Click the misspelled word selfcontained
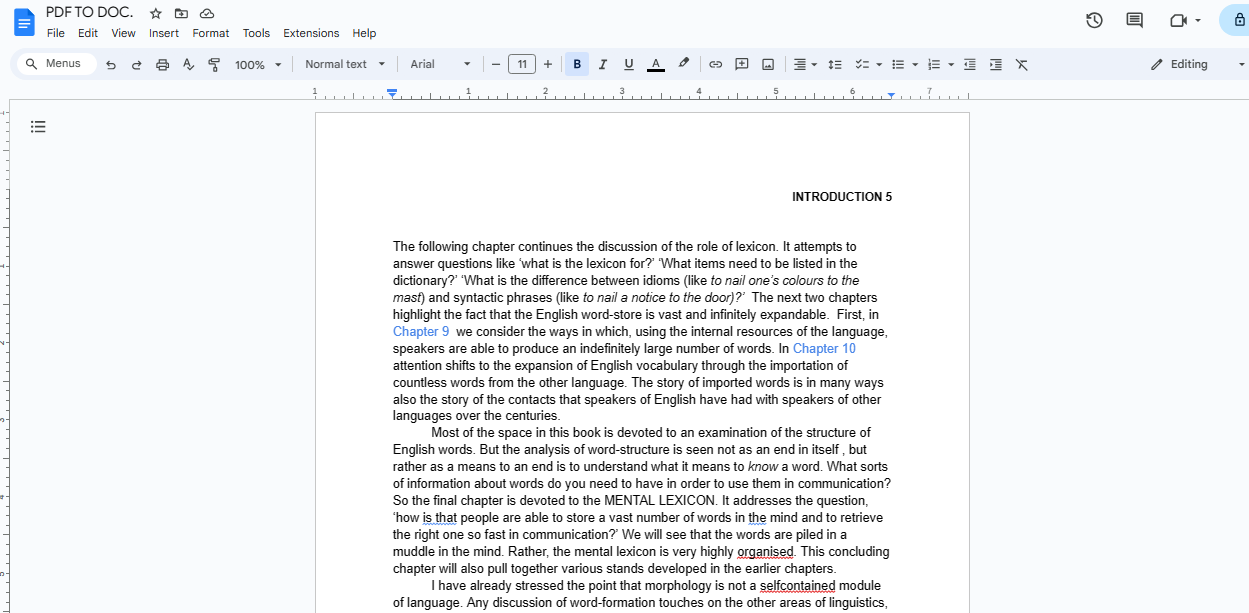The height and width of the screenshot is (613, 1249). 797,586
